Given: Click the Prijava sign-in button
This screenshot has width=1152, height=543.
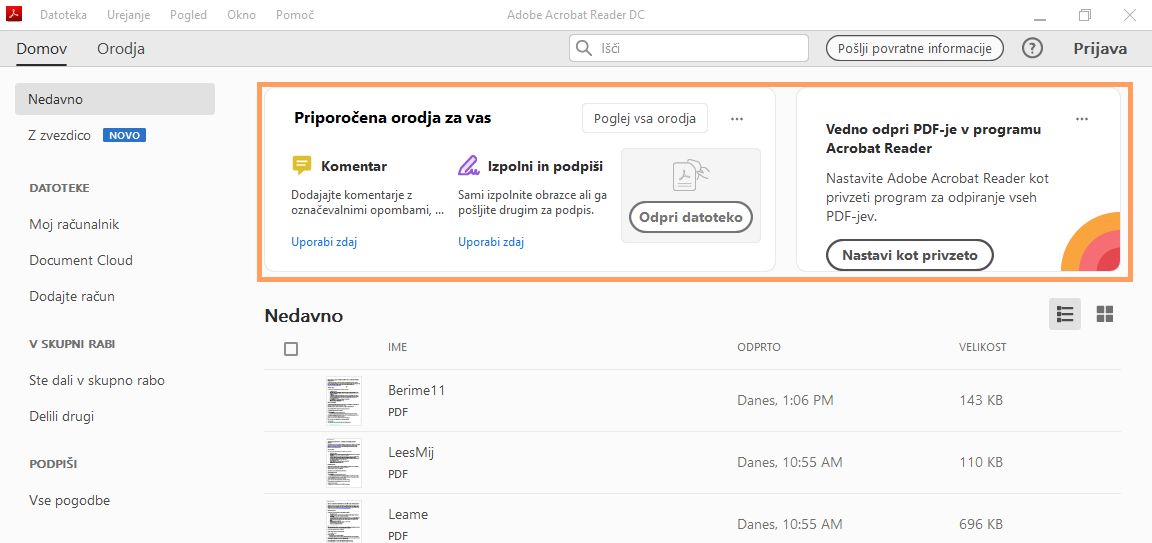Looking at the screenshot, I should click(x=1100, y=48).
